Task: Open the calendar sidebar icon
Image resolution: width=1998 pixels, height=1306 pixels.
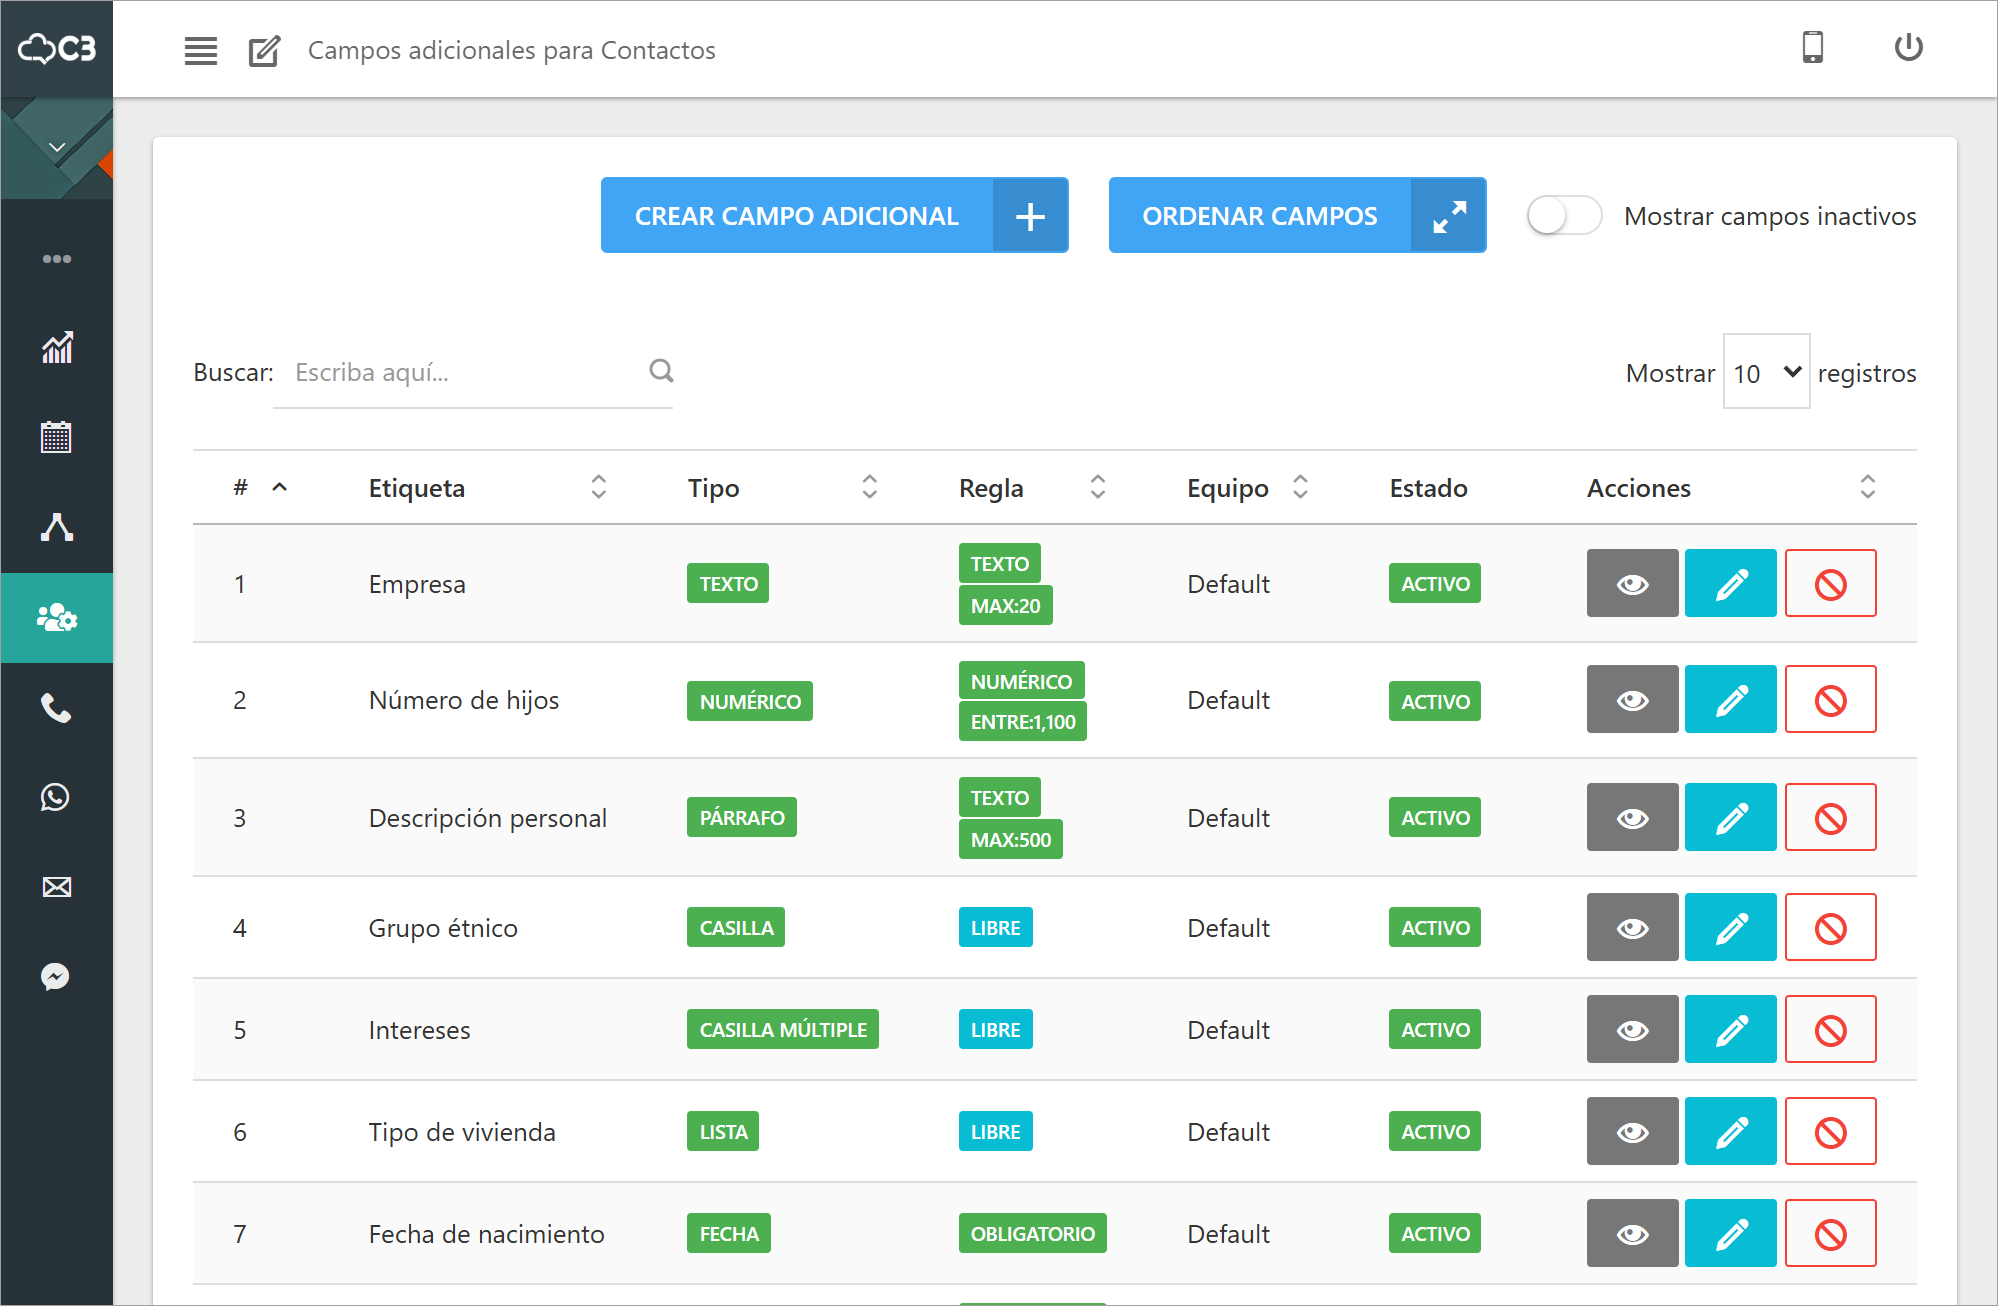Action: 57,437
